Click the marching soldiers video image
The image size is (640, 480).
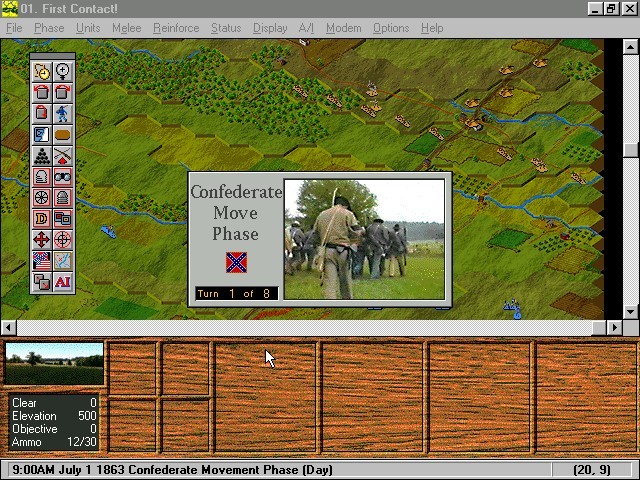[364, 239]
